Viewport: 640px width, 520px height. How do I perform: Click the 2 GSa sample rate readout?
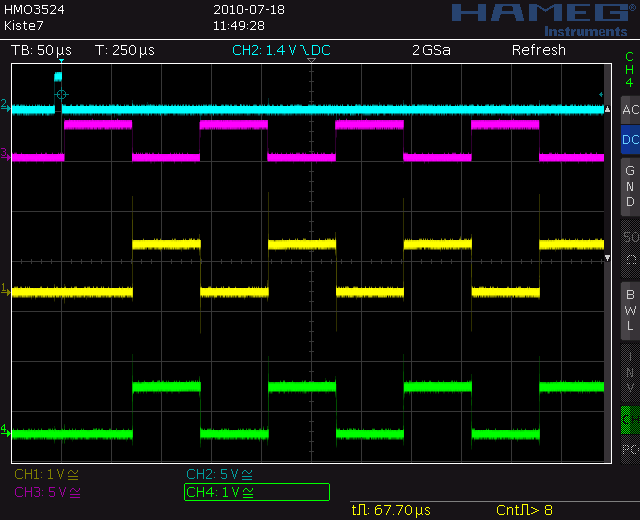[431, 50]
